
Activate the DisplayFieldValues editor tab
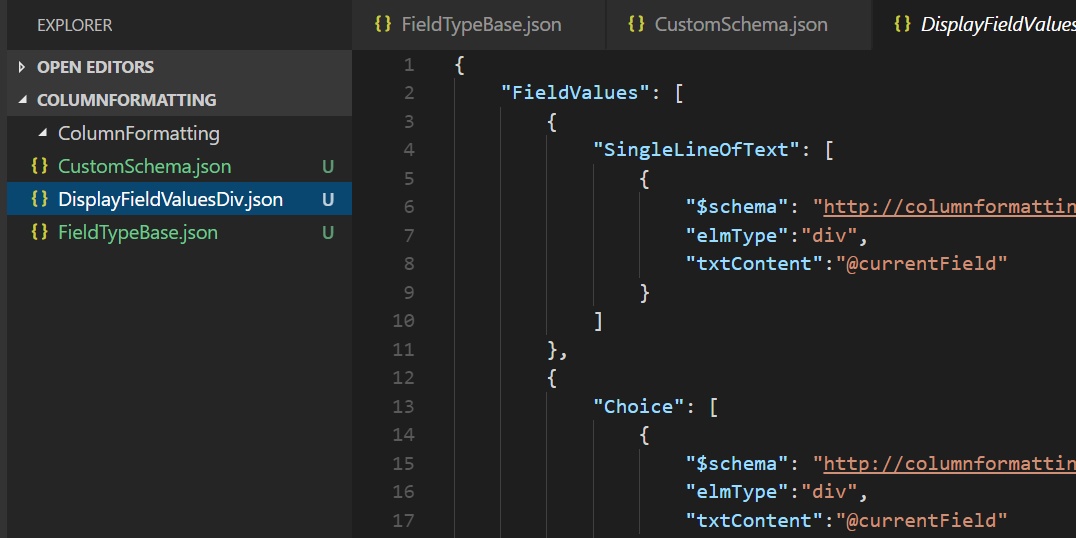(974, 25)
